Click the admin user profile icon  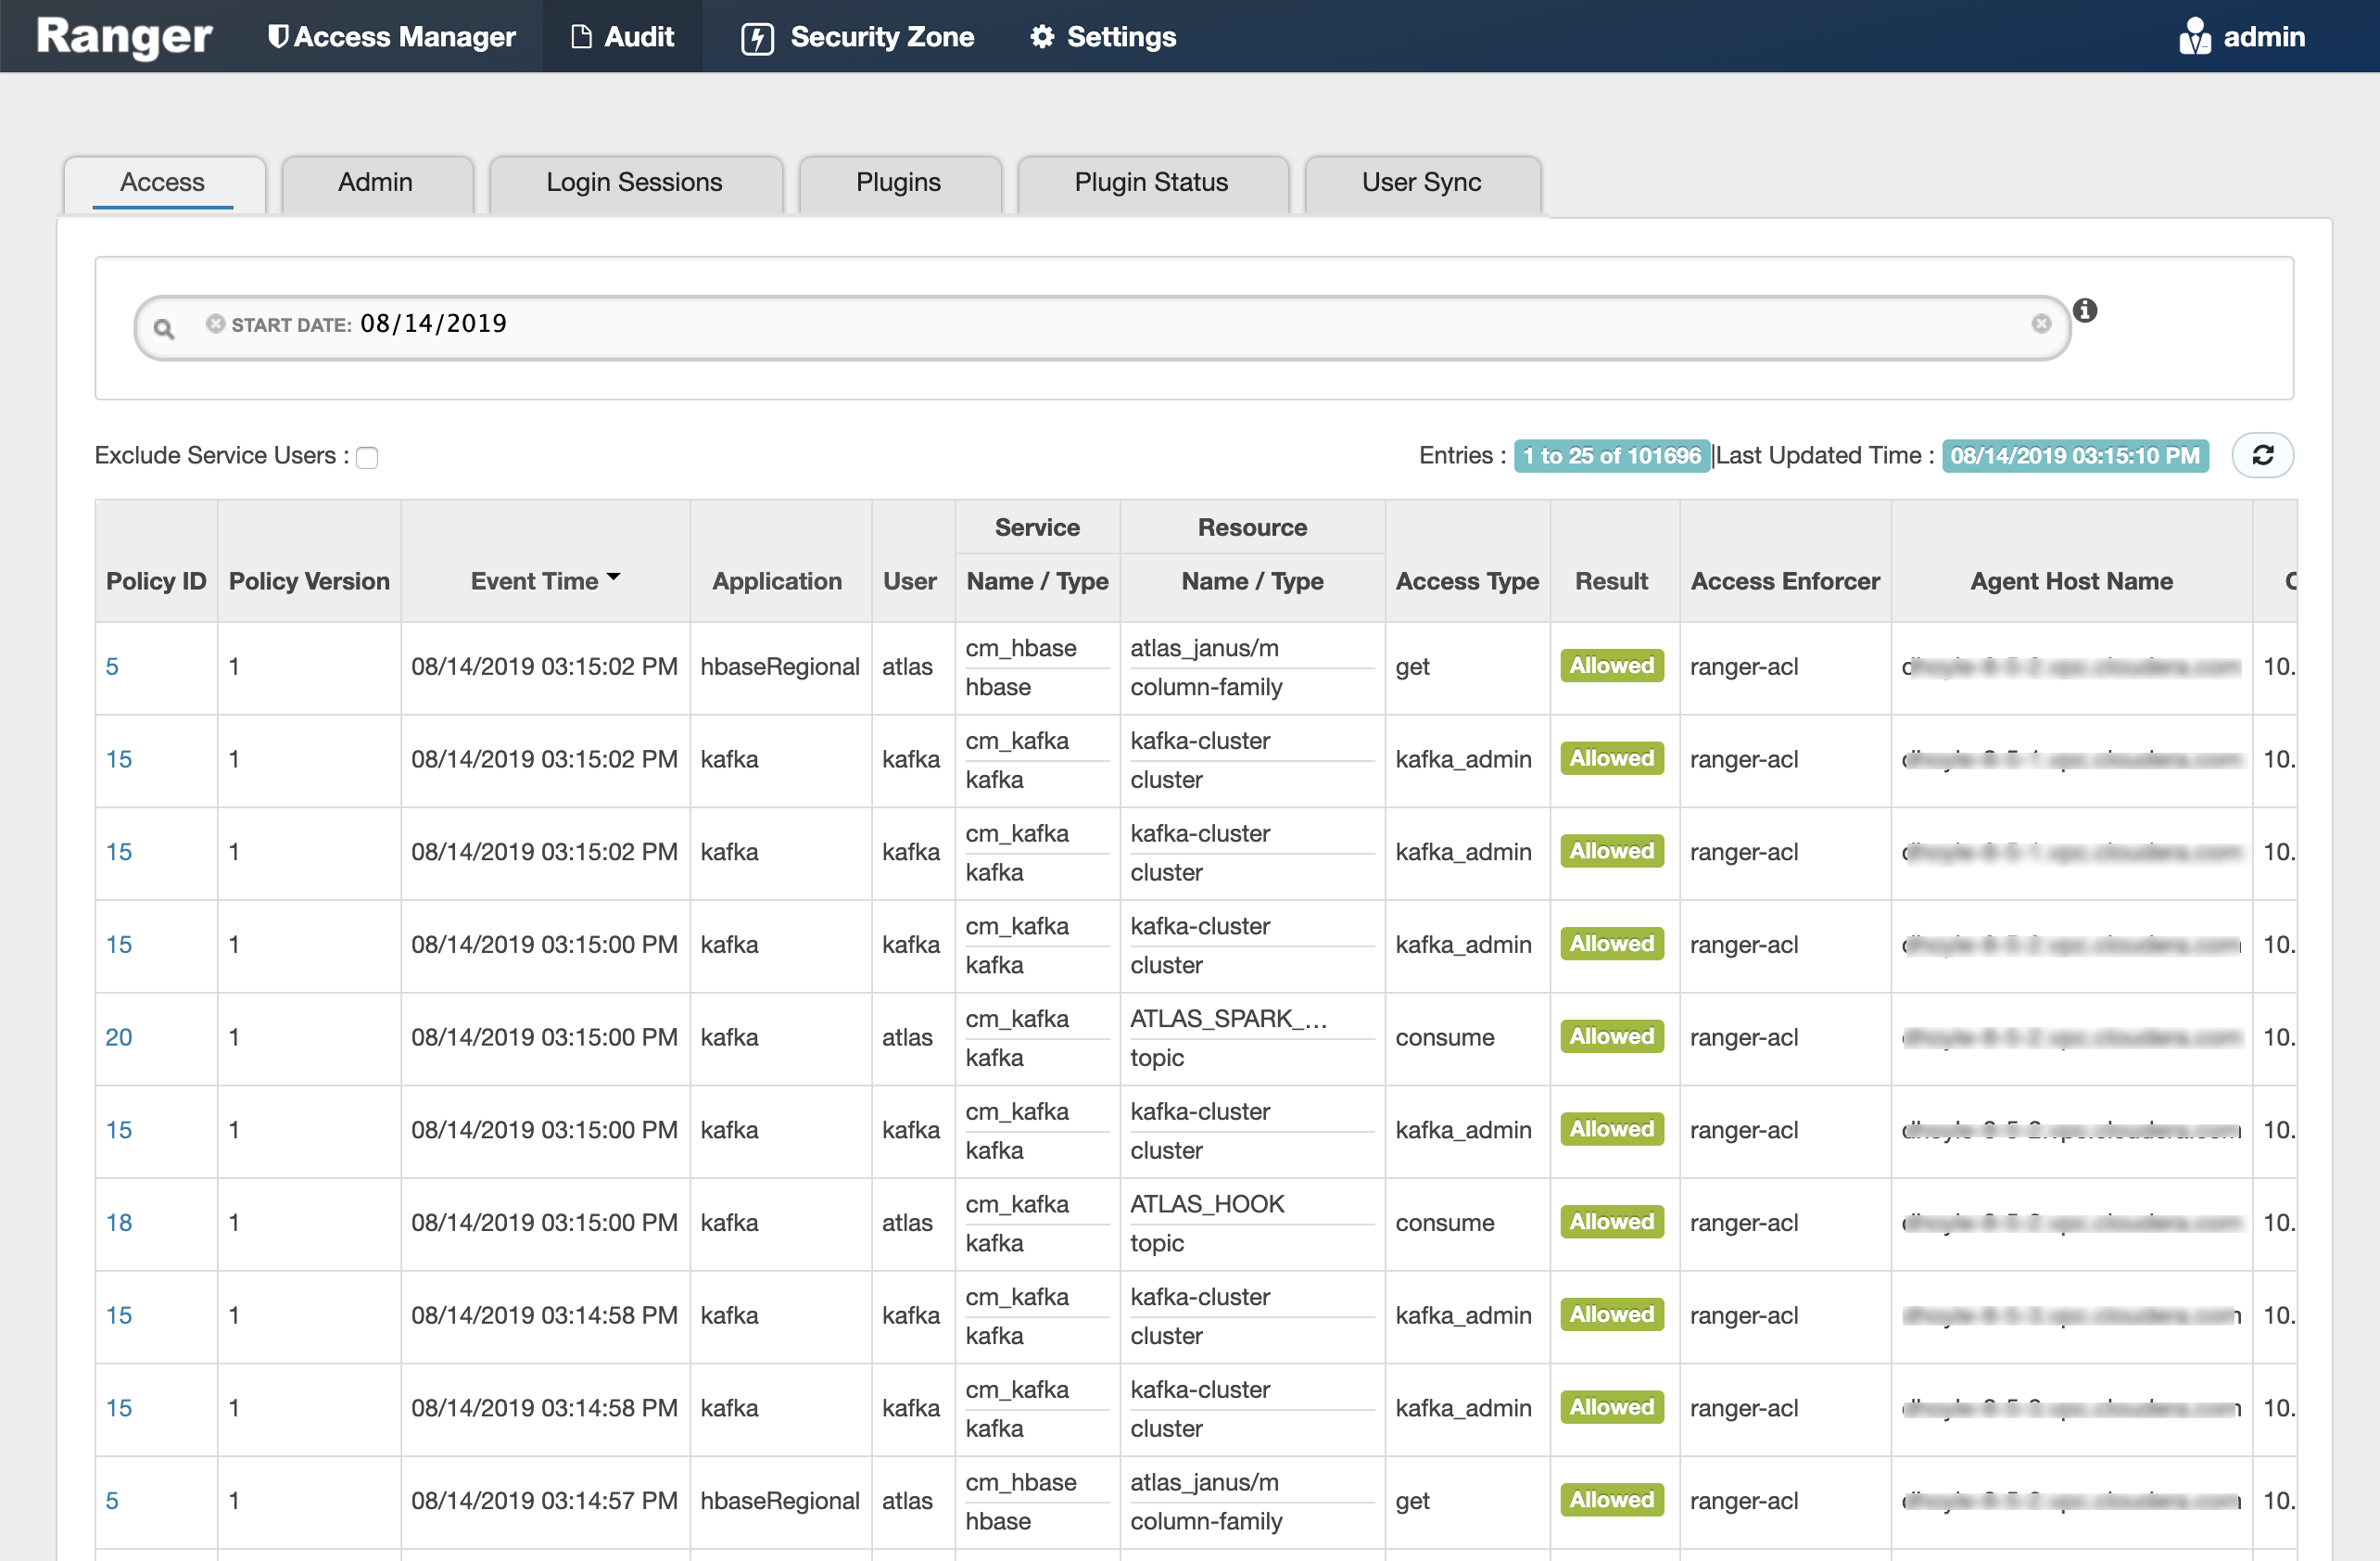2194,37
